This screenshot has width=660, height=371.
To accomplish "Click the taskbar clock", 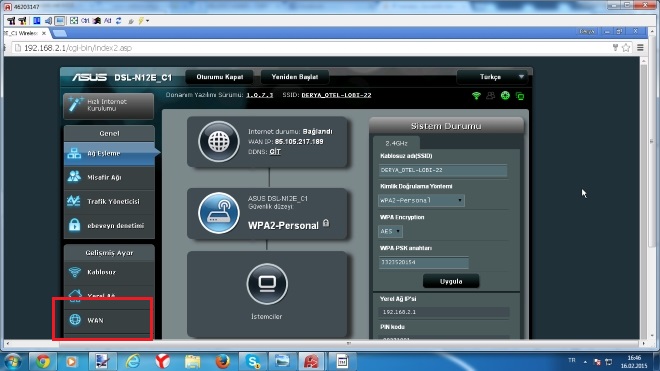I will 634,362.
